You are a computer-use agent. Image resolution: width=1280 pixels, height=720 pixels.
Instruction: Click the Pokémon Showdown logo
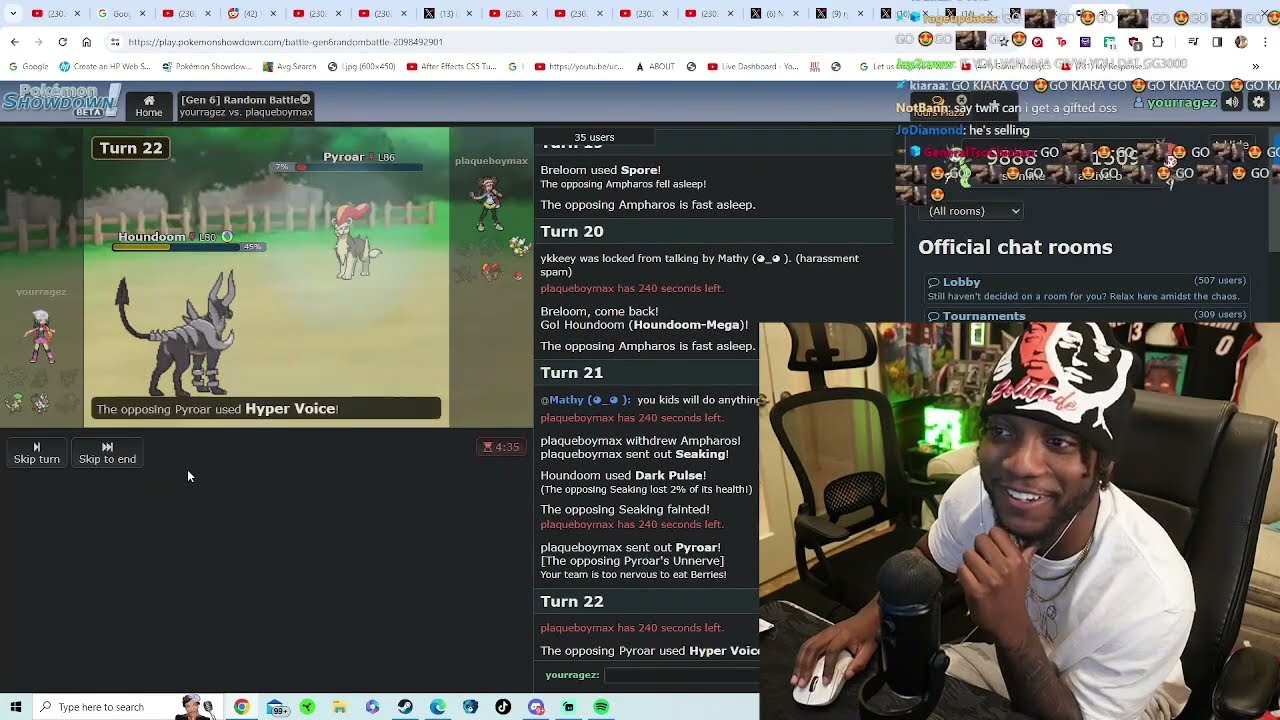click(60, 101)
